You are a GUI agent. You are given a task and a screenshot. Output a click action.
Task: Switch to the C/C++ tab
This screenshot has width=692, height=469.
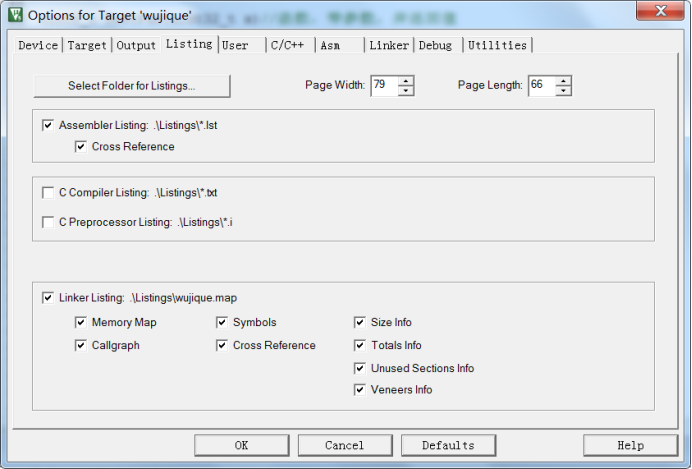coord(291,45)
